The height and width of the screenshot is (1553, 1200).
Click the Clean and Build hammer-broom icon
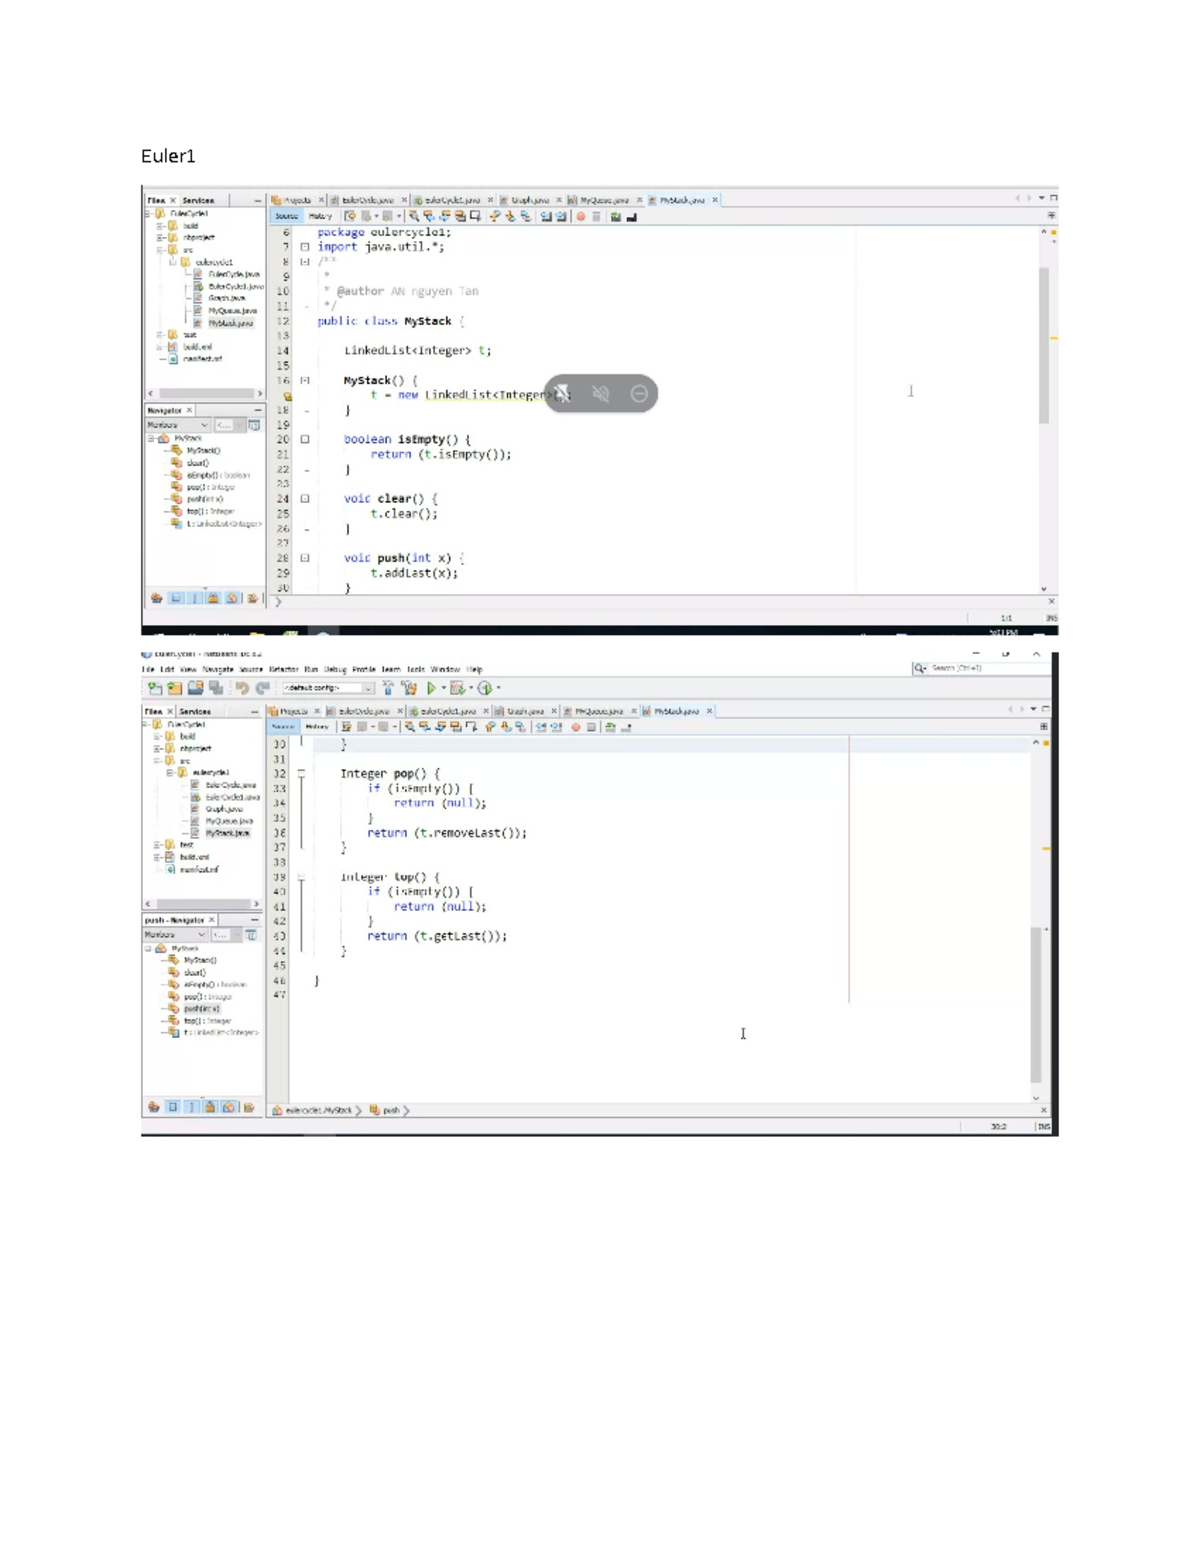[x=409, y=688]
